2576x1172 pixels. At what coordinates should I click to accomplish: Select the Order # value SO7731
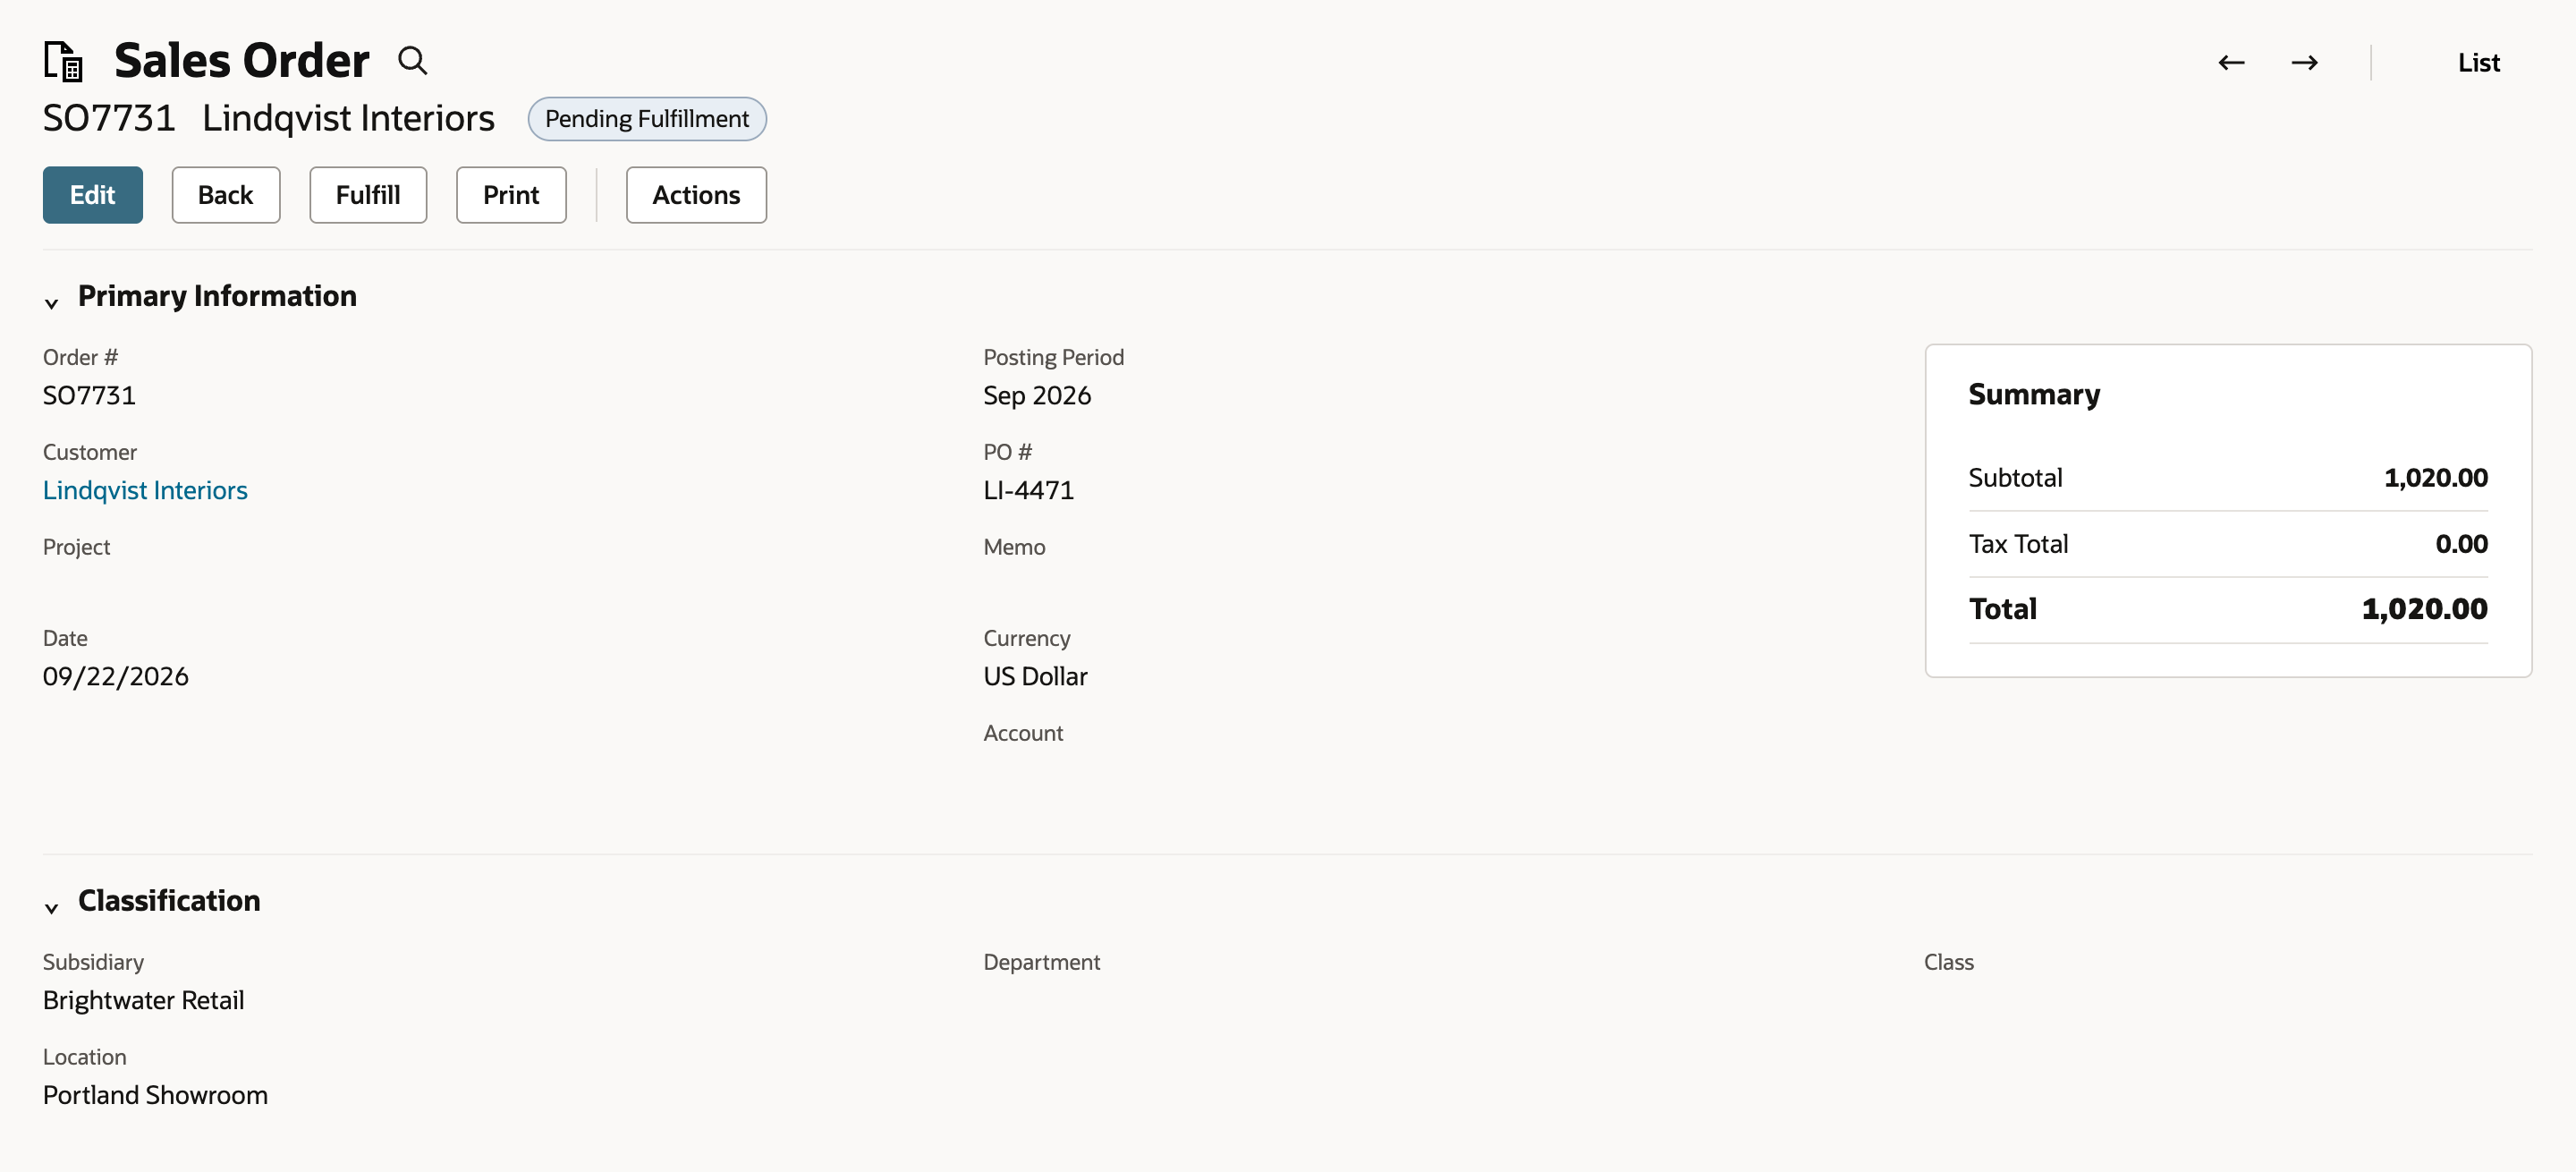(x=89, y=395)
